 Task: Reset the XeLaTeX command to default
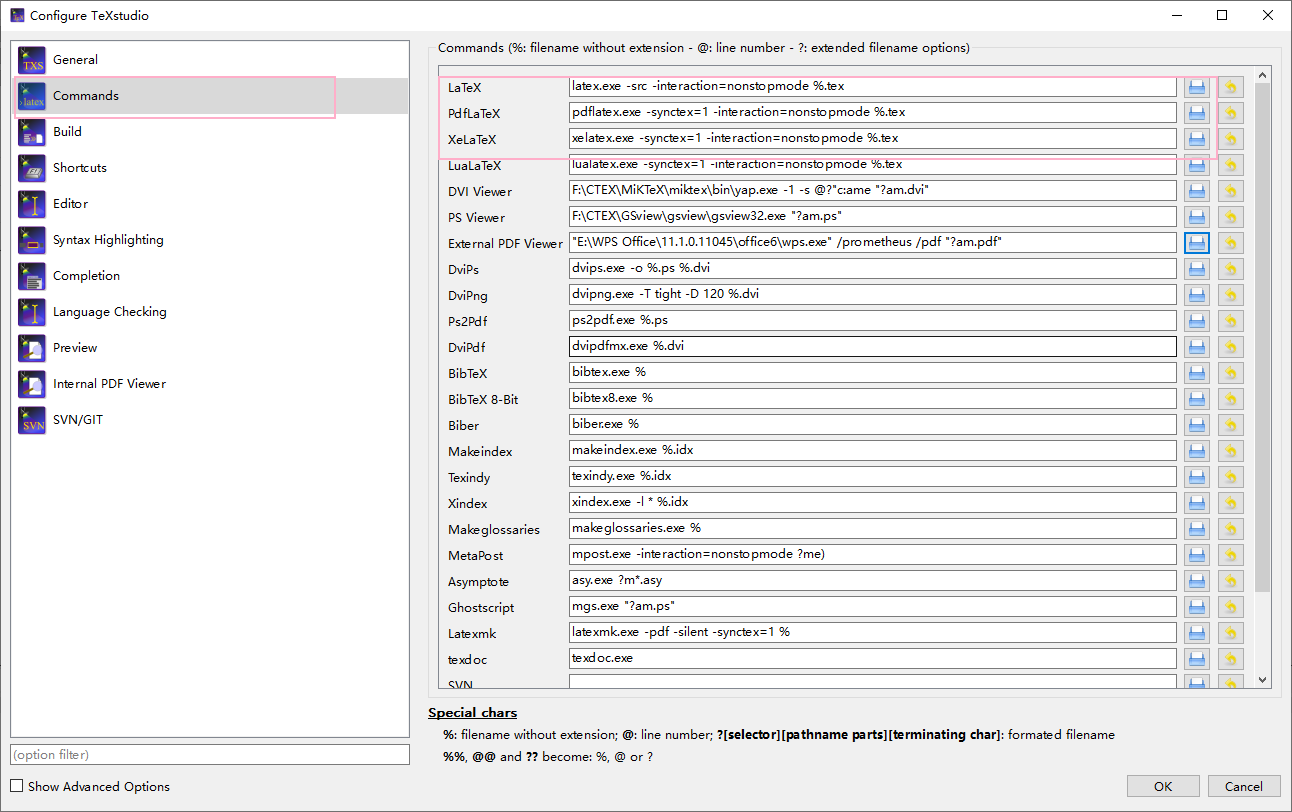tap(1231, 139)
